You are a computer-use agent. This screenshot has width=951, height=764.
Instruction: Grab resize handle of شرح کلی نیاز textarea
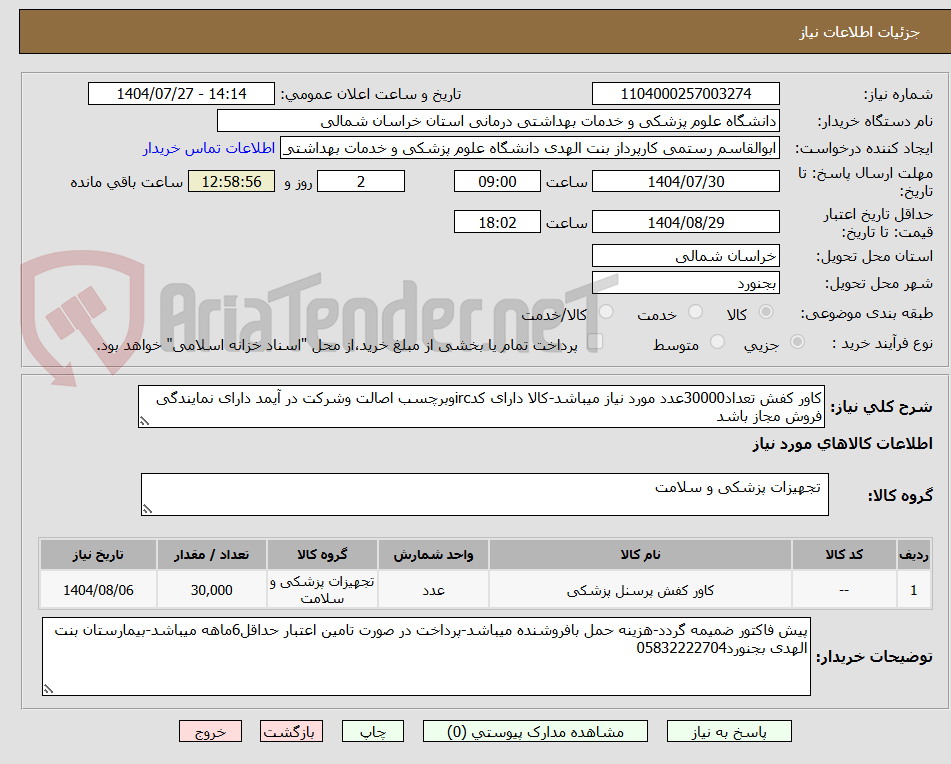click(x=144, y=421)
